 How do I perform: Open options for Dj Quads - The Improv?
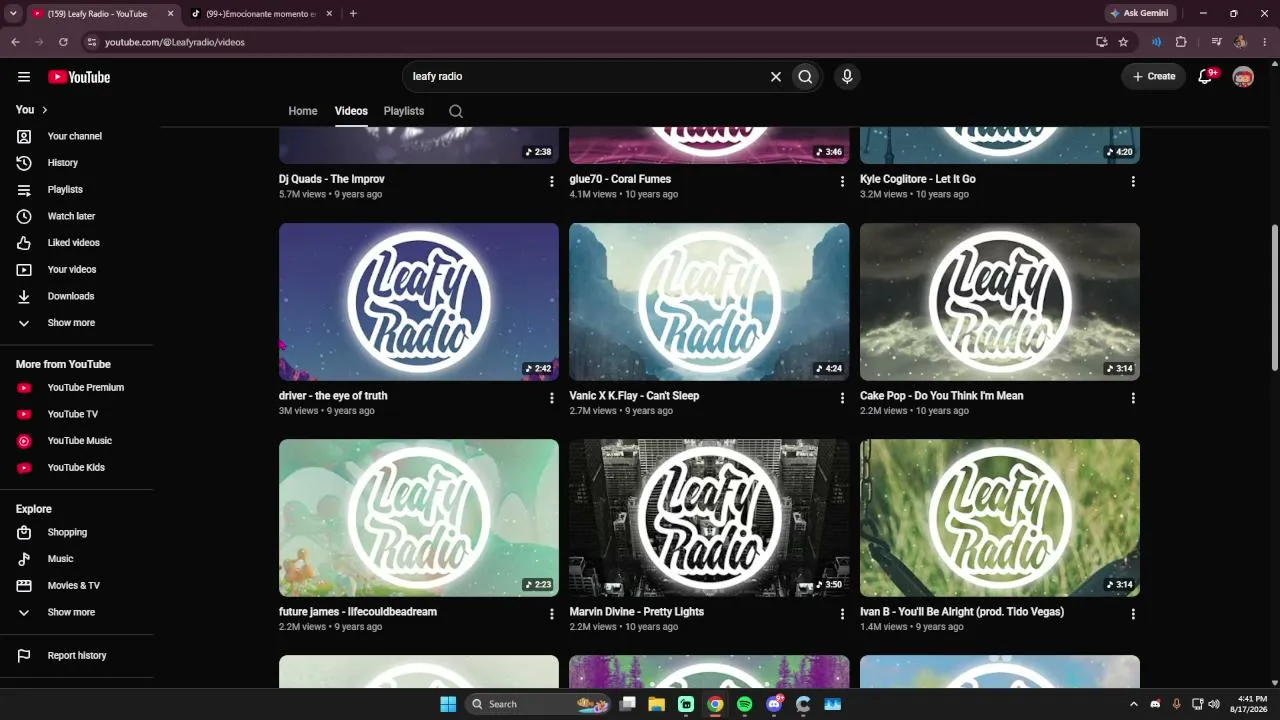tap(551, 182)
